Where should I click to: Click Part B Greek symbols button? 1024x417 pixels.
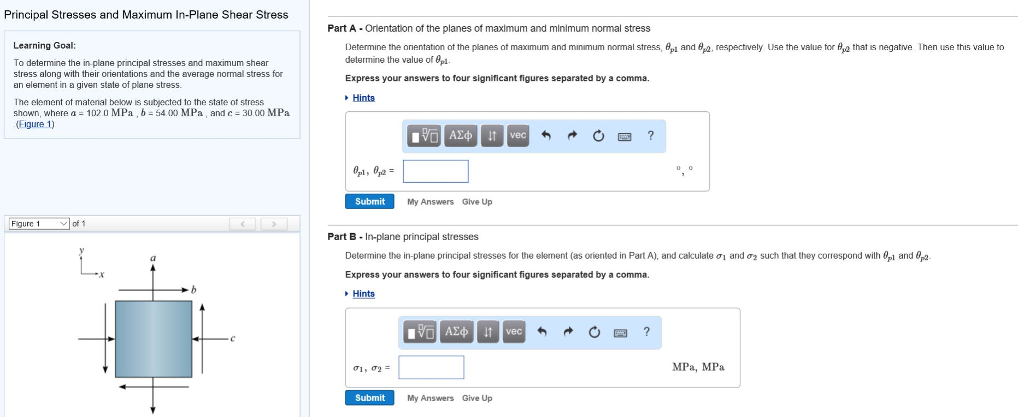pos(456,332)
